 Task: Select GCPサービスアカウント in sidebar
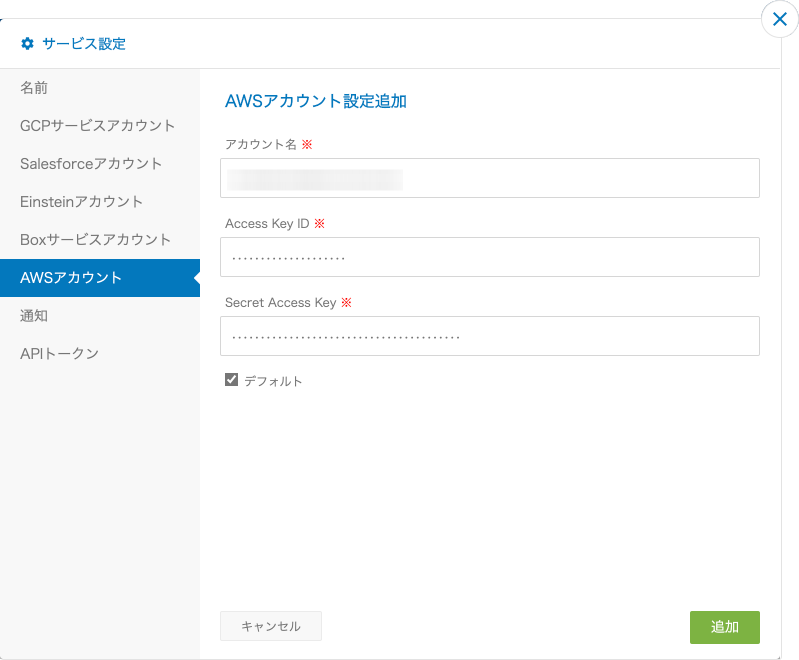(x=100, y=126)
